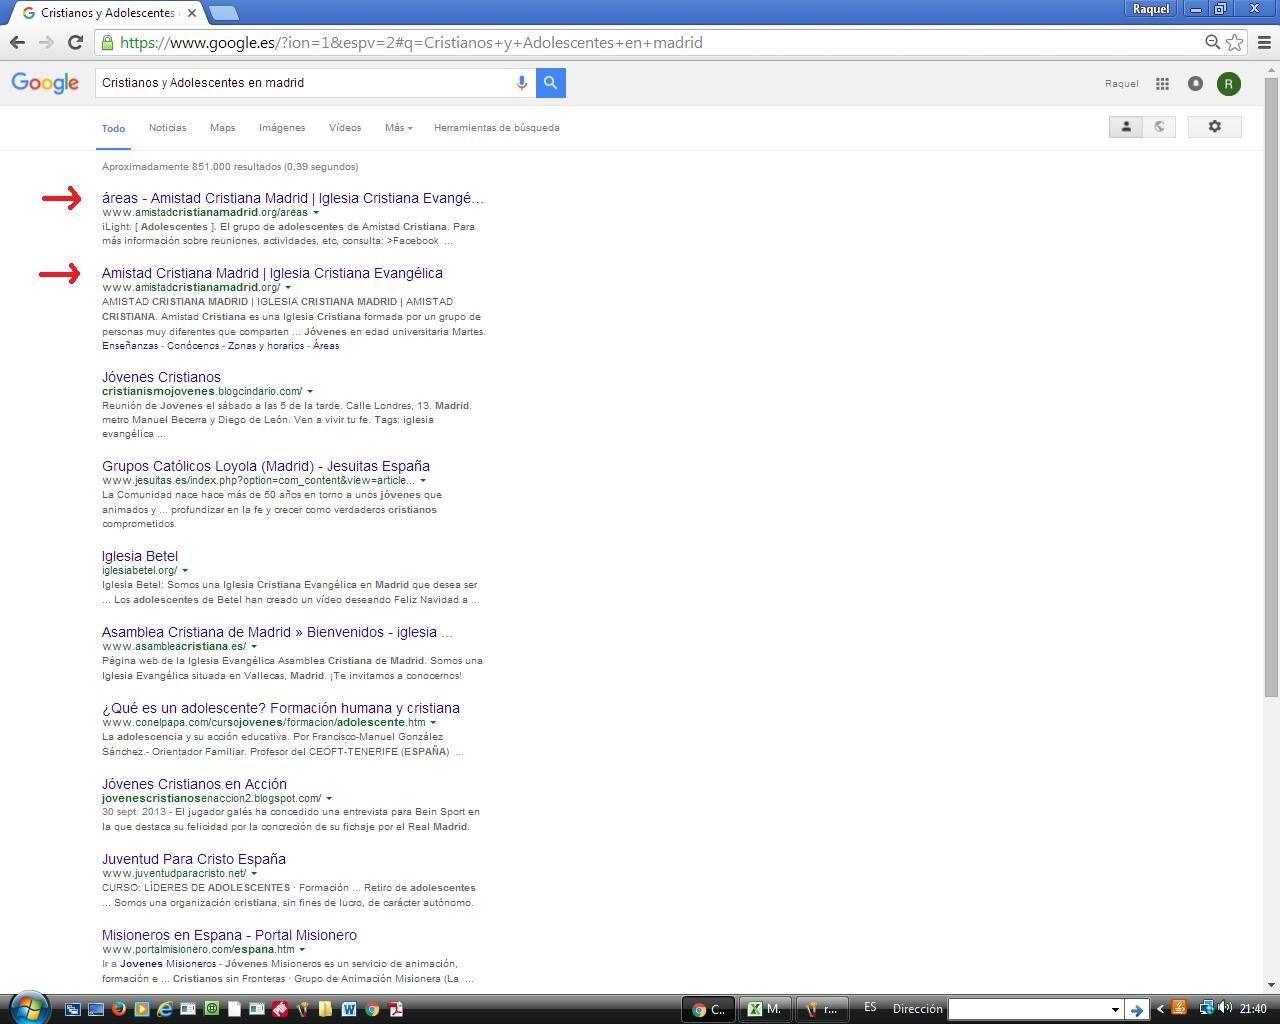Click the page vertical scrollbar thumb

click(1271, 387)
